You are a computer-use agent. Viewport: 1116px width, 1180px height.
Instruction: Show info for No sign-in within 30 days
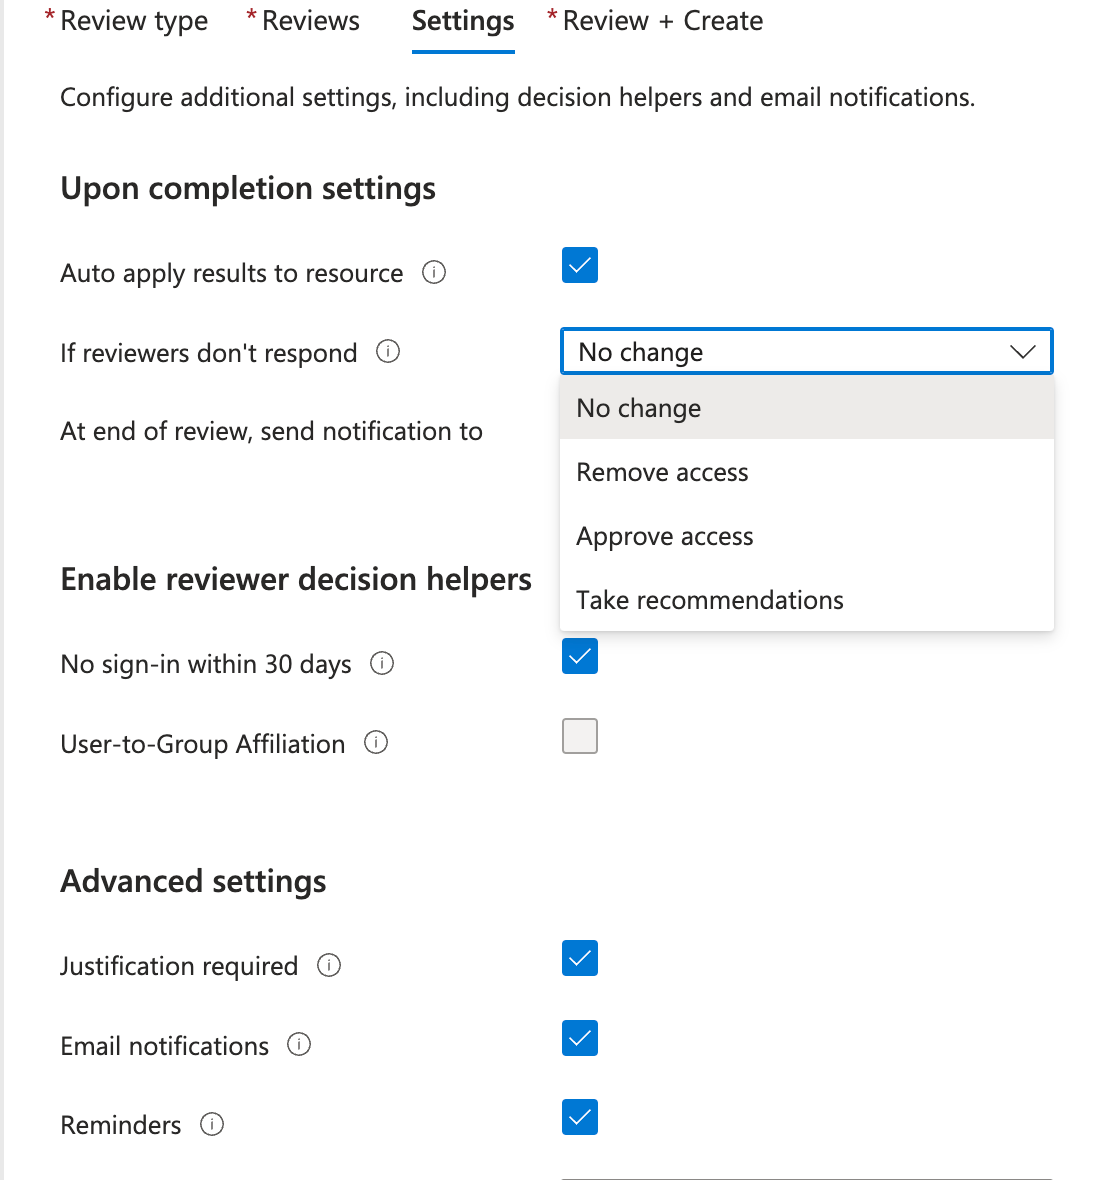[382, 663]
